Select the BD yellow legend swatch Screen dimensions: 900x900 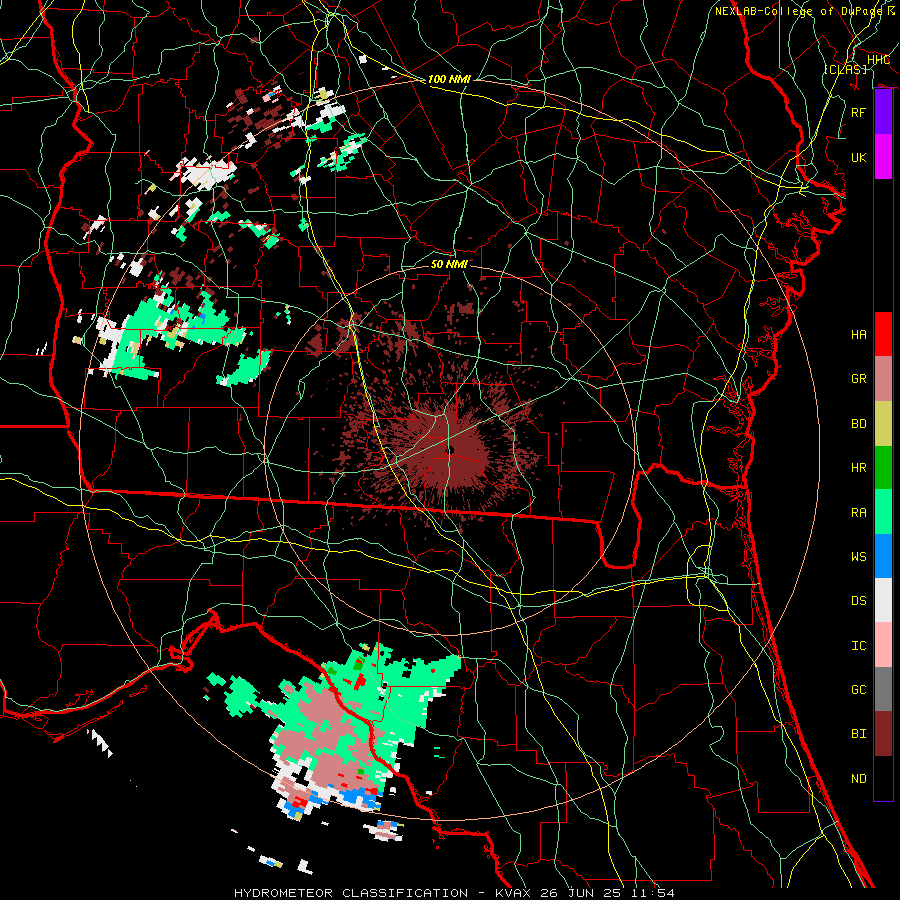click(x=883, y=424)
